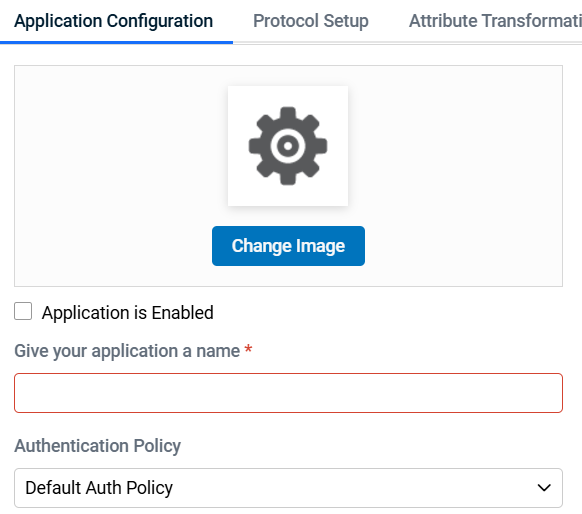The width and height of the screenshot is (582, 514).
Task: Click the Authentication Policy field label
Action: [x=98, y=446]
